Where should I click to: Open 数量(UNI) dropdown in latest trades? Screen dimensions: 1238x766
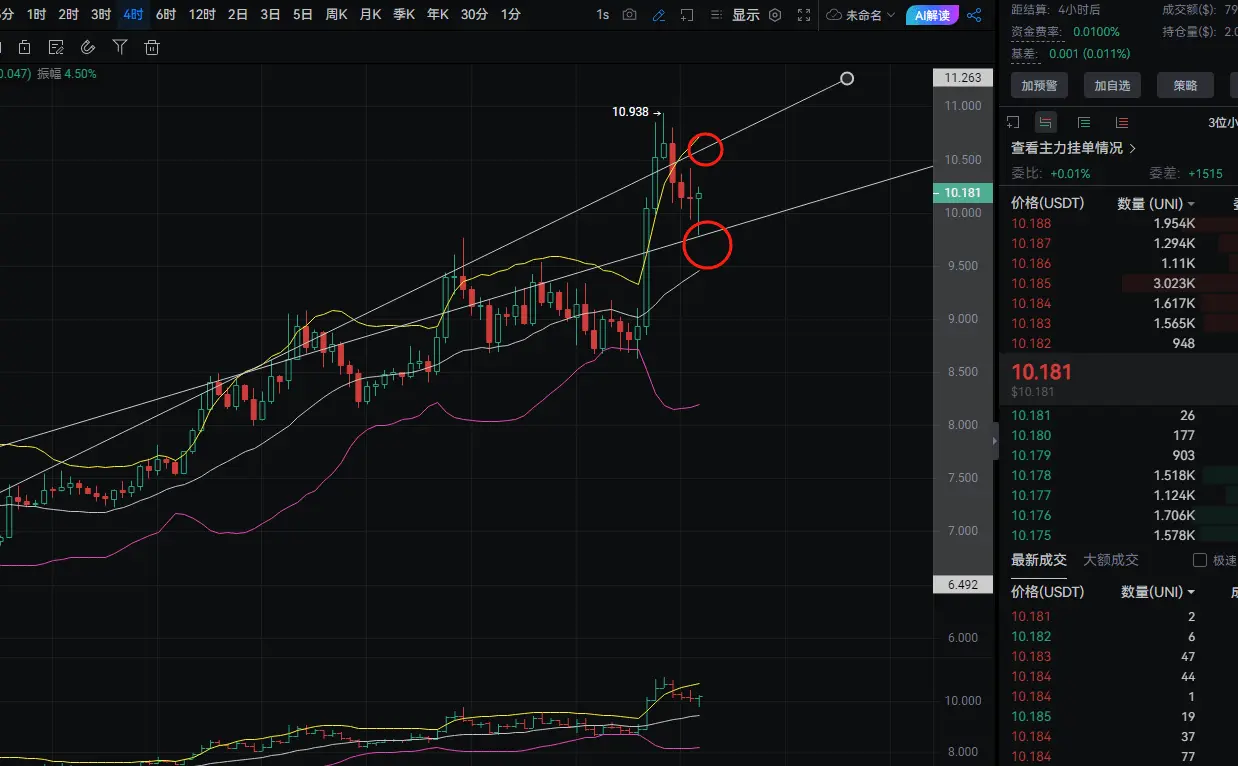pyautogui.click(x=1158, y=592)
